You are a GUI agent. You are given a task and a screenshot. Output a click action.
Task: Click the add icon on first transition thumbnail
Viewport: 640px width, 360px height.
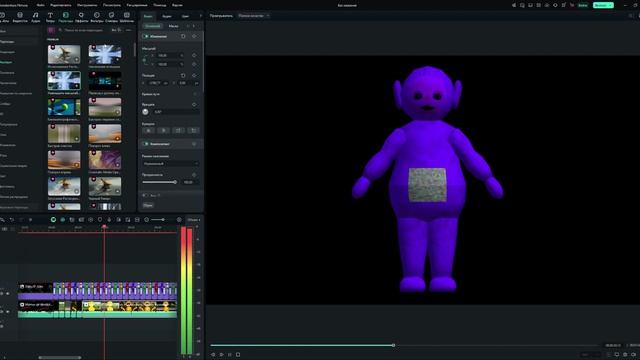point(76,60)
